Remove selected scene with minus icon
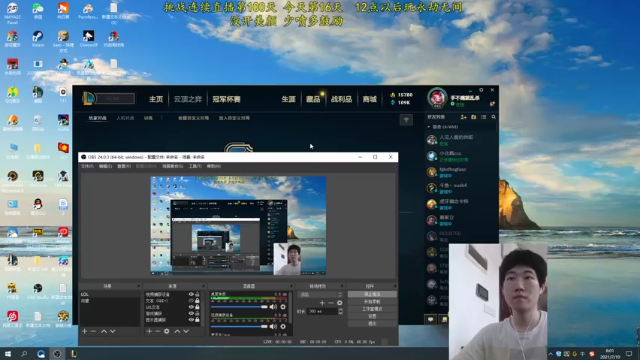Viewport: 640px width, 360px height. [93, 331]
